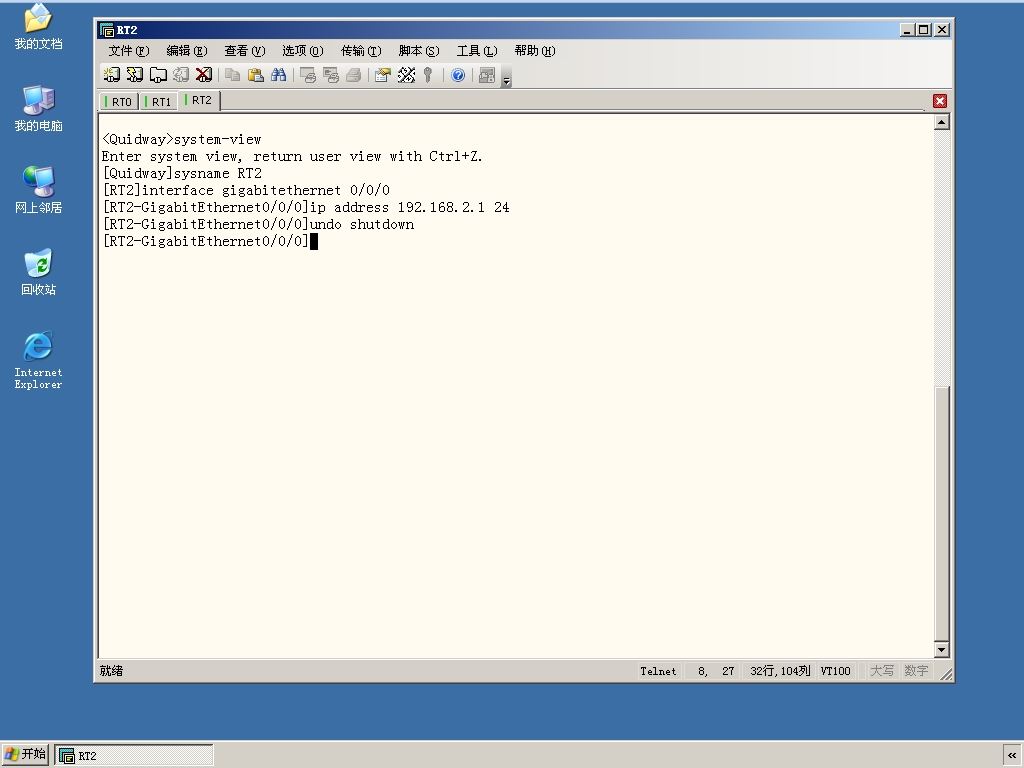Open the 工具(L) menu
This screenshot has height=768, width=1024.
click(477, 51)
